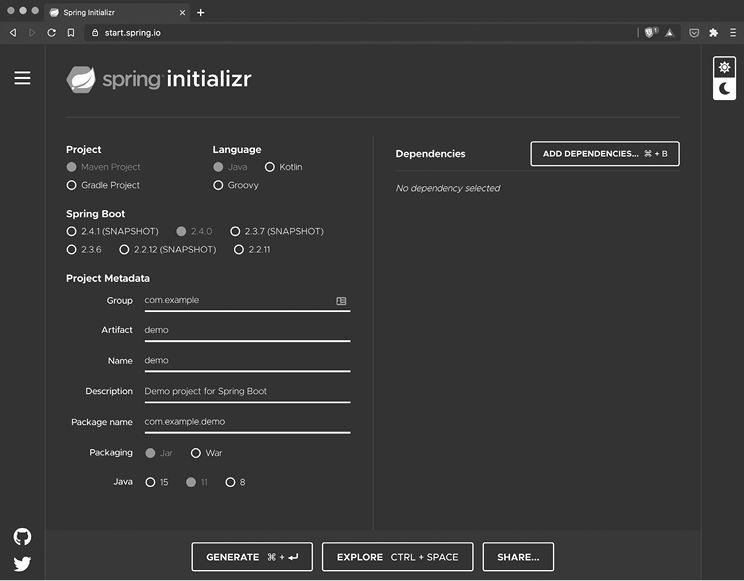Select Spring Boot version 2.3.6

click(71, 249)
